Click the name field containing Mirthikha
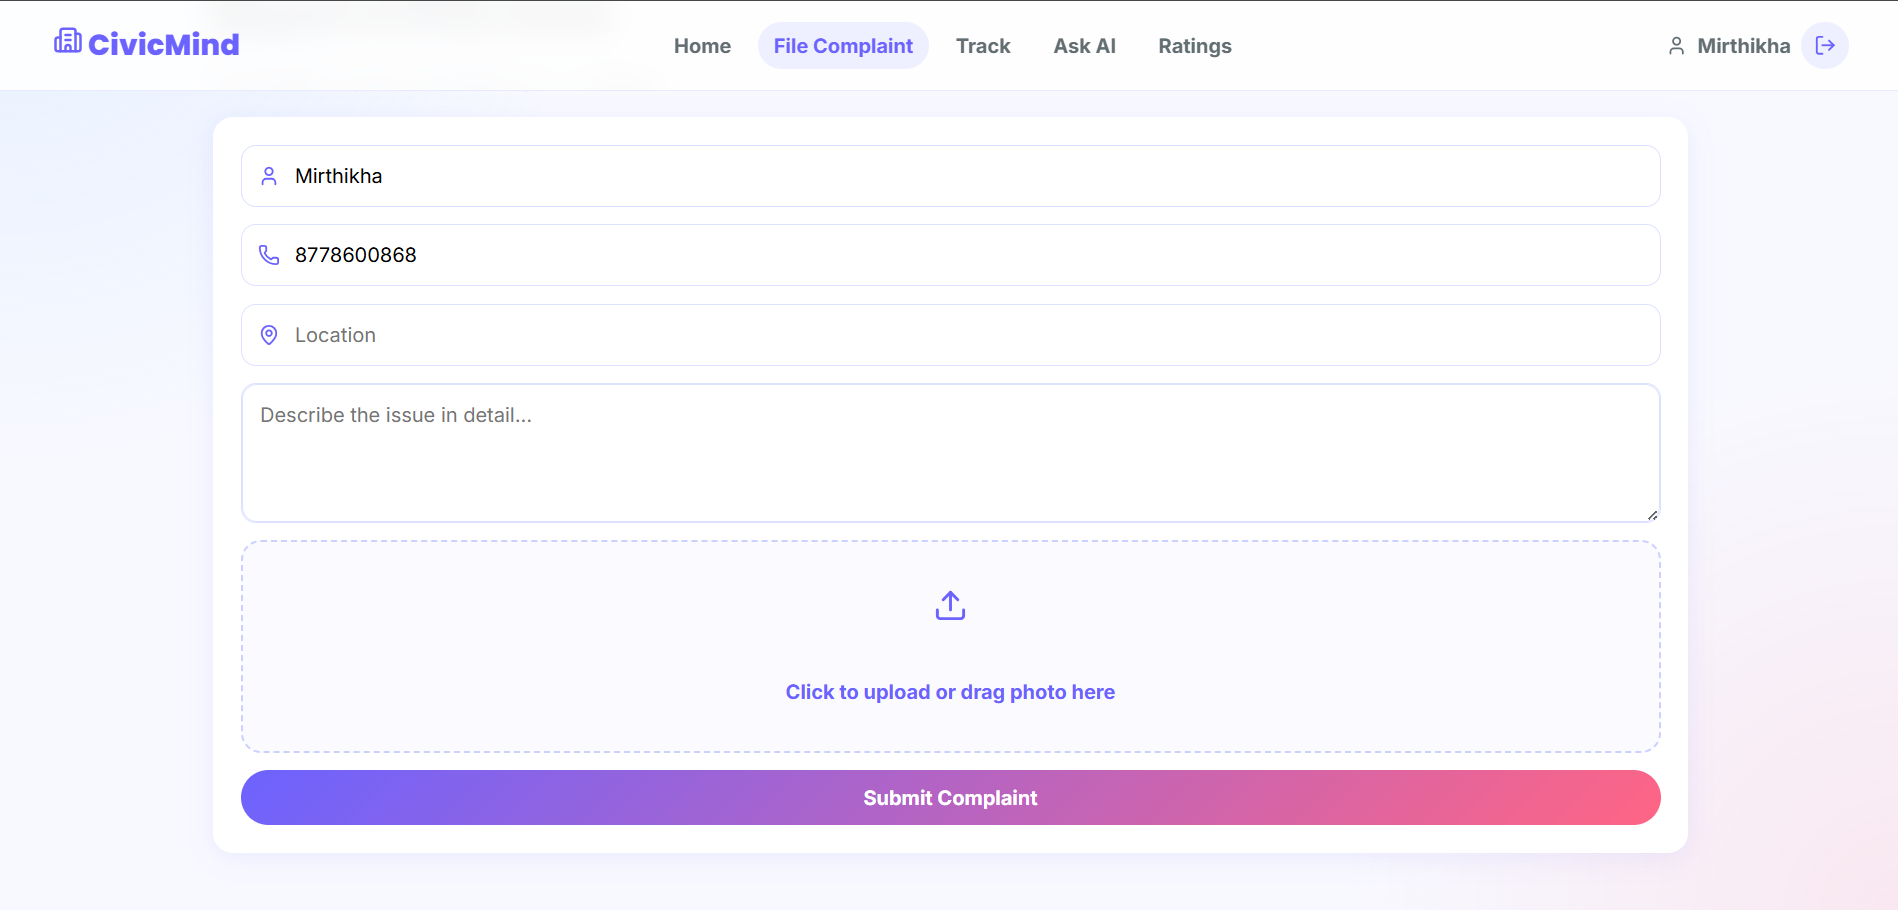 tap(950, 176)
